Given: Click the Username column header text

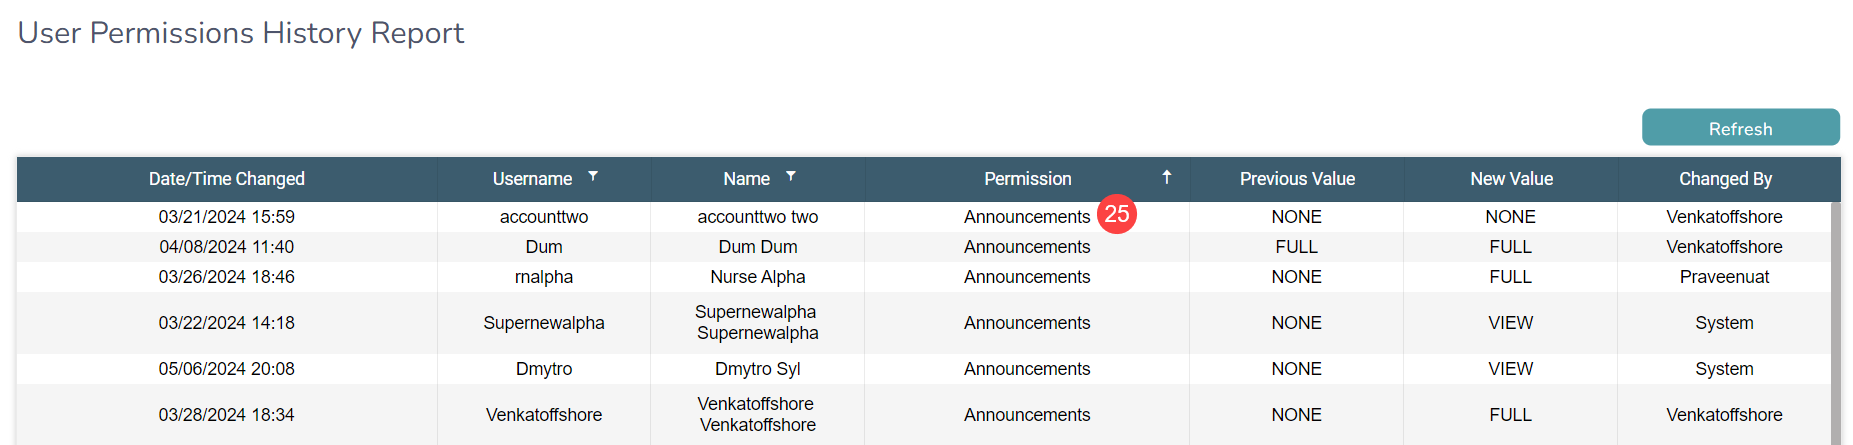Looking at the screenshot, I should coord(532,179).
